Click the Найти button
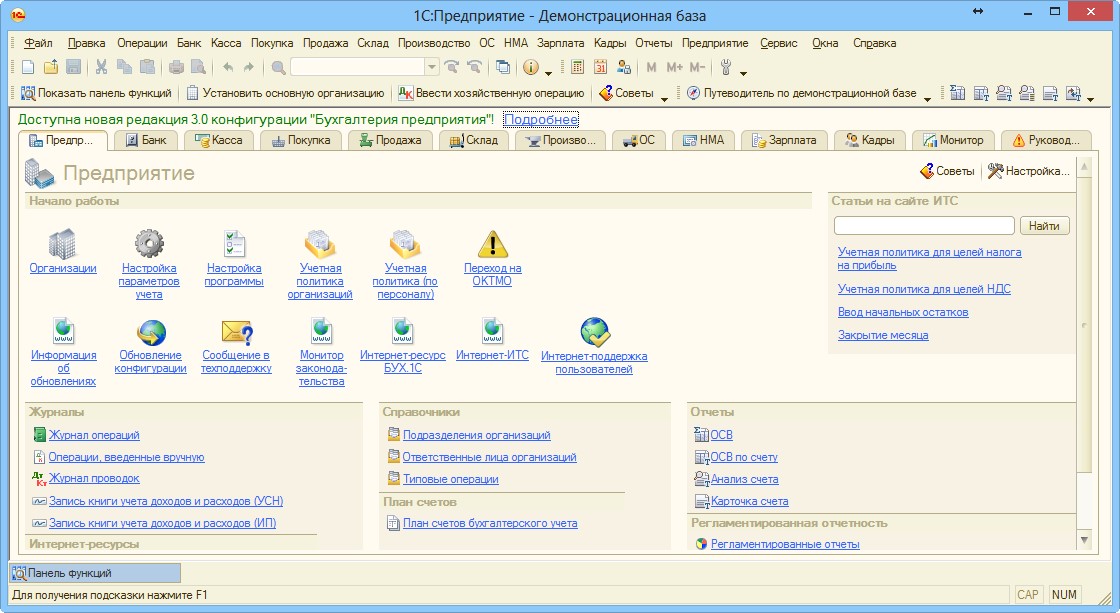The image size is (1120, 613). tap(1043, 226)
